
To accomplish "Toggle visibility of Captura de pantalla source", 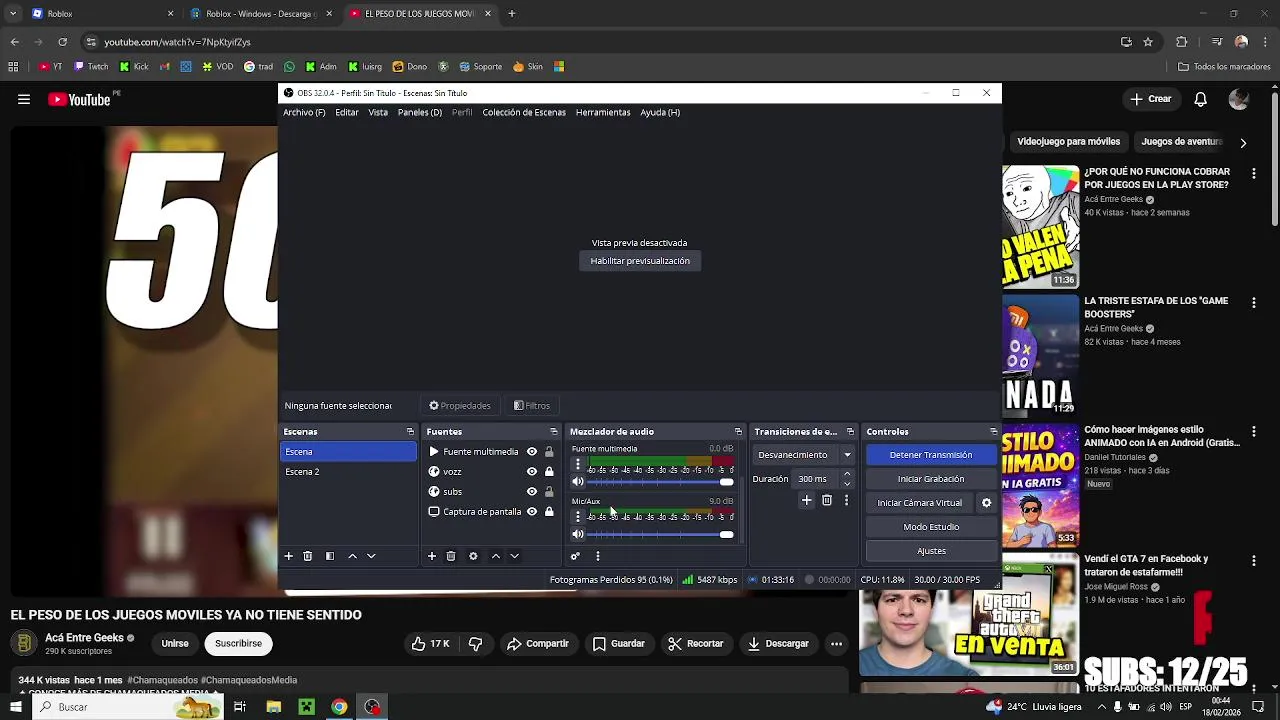I will (x=532, y=512).
